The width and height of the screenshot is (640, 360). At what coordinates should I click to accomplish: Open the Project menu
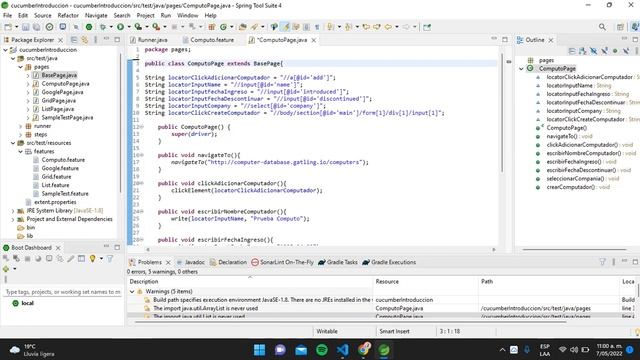(x=145, y=16)
